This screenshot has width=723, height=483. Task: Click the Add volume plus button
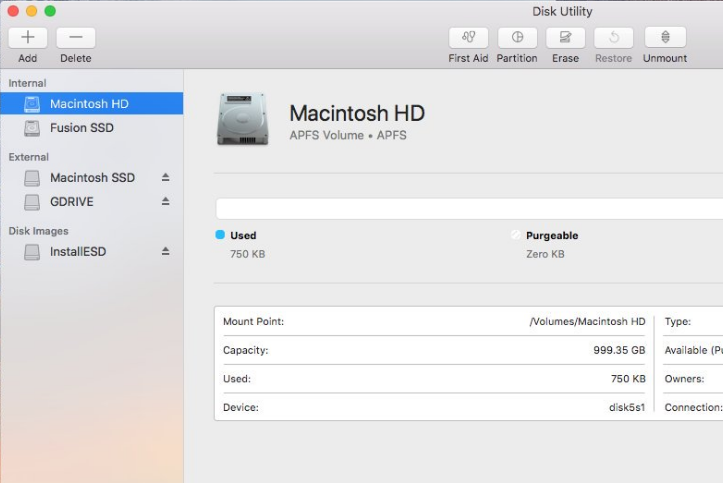(28, 37)
